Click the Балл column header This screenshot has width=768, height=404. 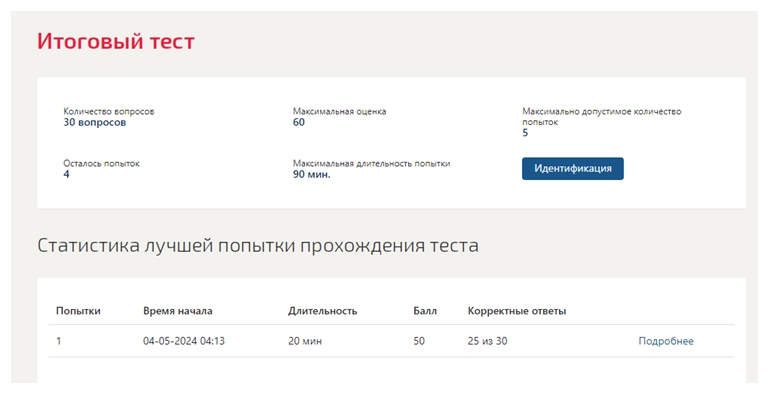pyautogui.click(x=425, y=311)
